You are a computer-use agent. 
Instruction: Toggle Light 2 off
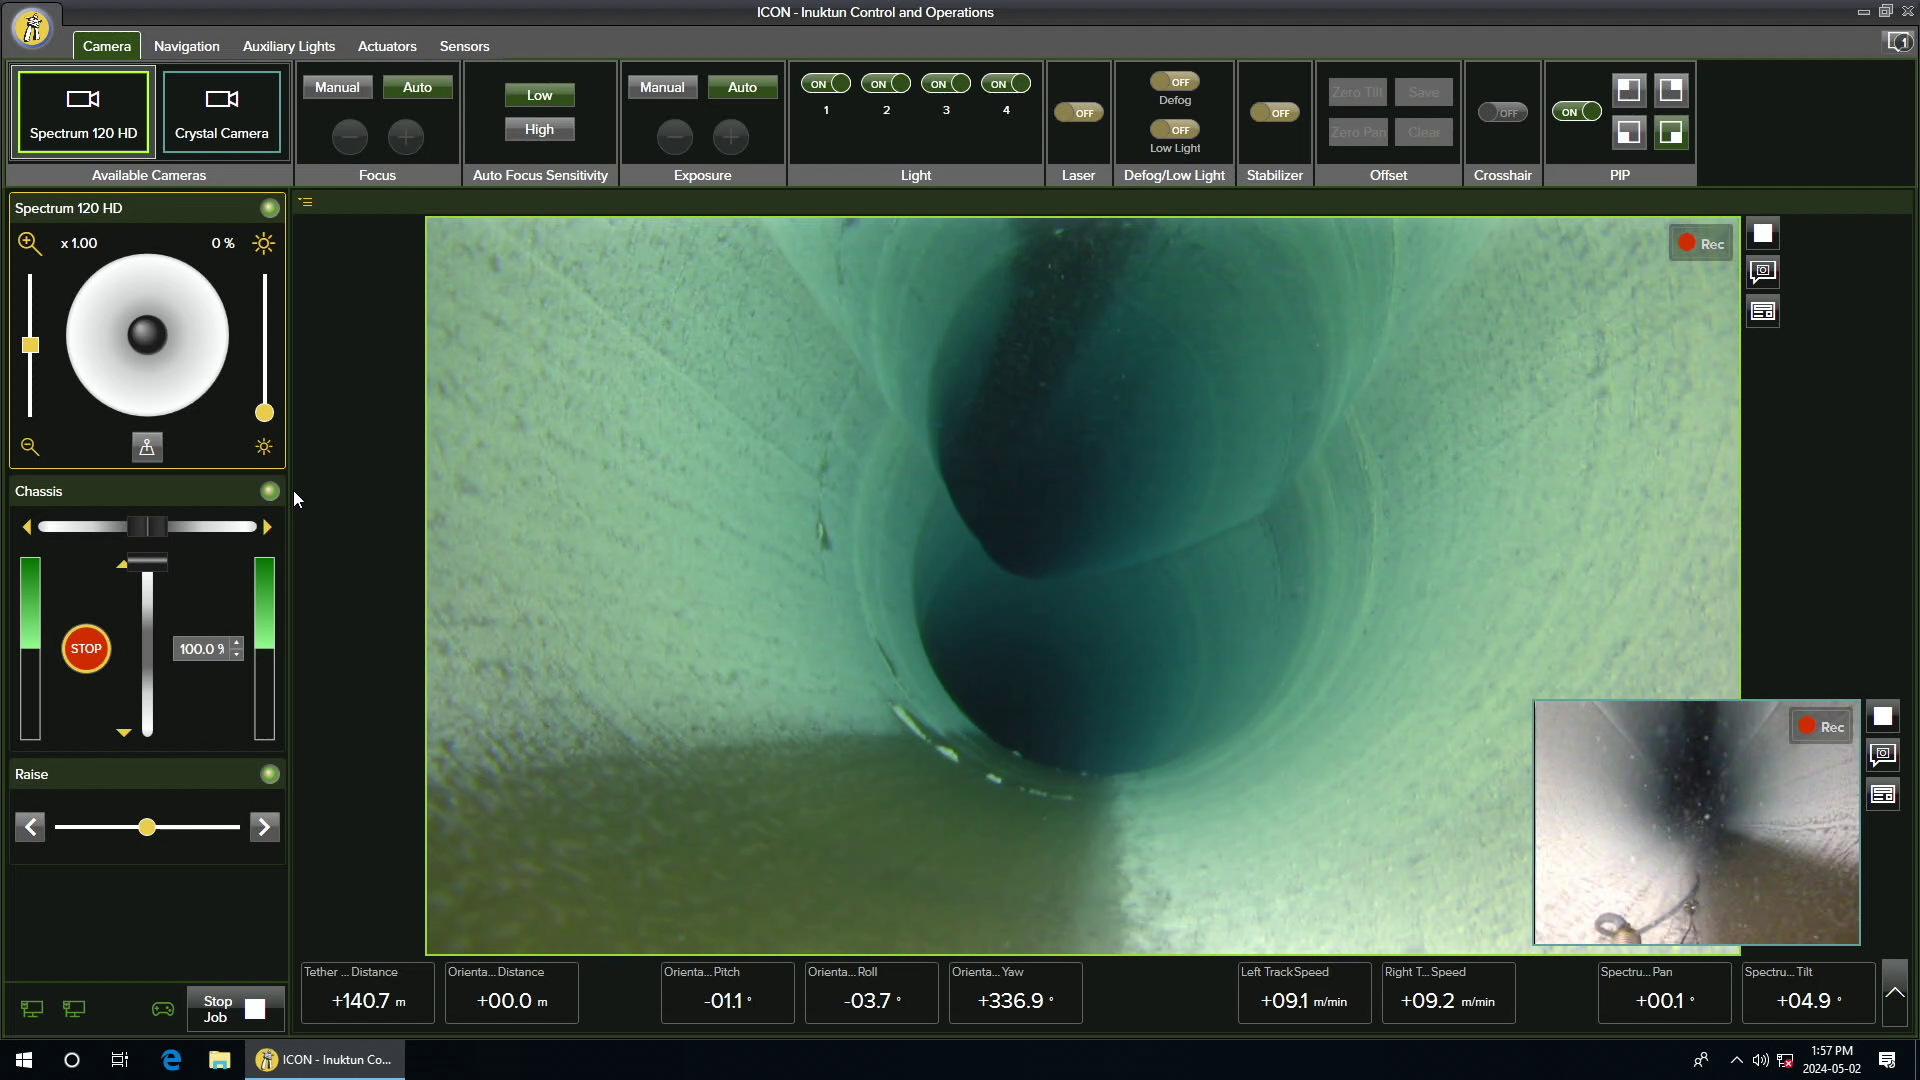[x=886, y=84]
